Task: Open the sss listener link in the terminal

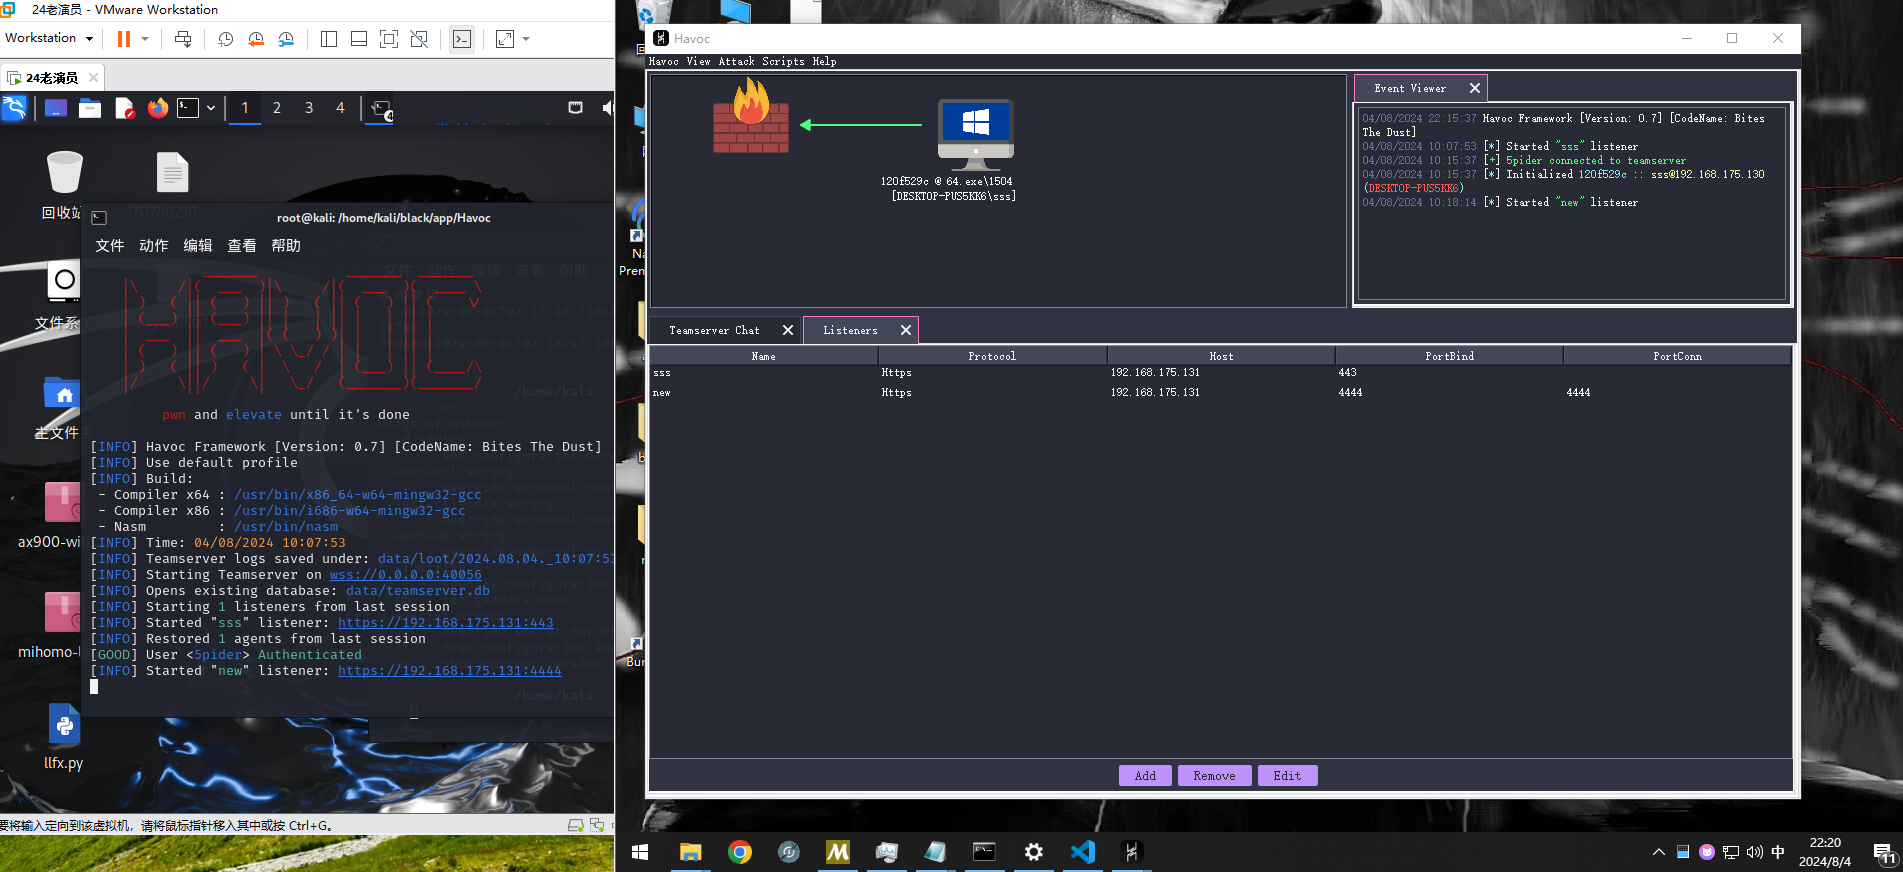Action: (445, 622)
